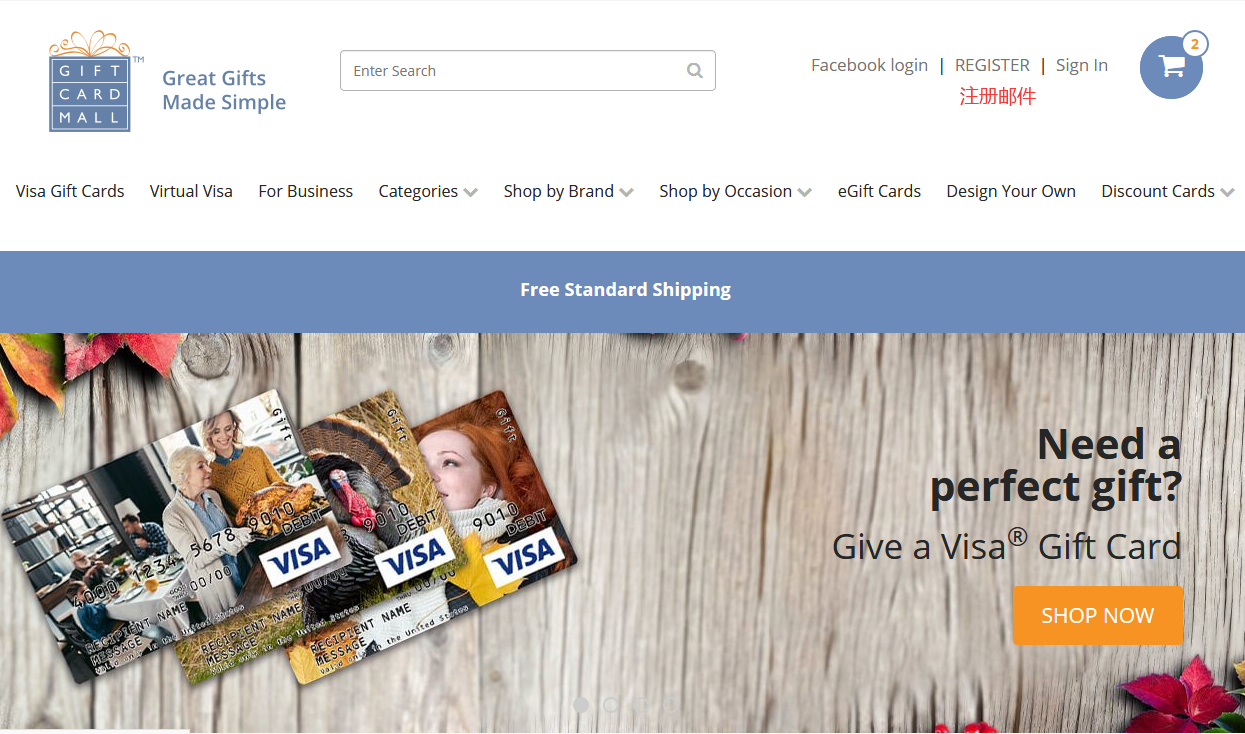Click the REGISTER link
Image resolution: width=1245 pixels, height=734 pixels.
(992, 65)
